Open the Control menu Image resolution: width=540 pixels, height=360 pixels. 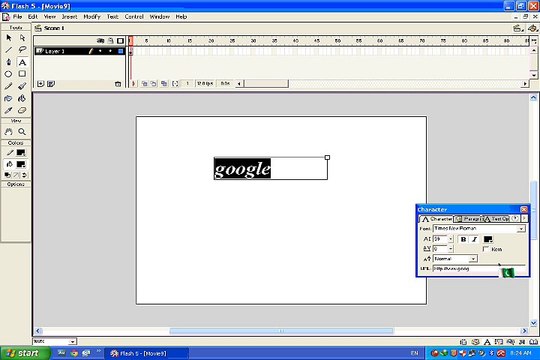pyautogui.click(x=134, y=17)
